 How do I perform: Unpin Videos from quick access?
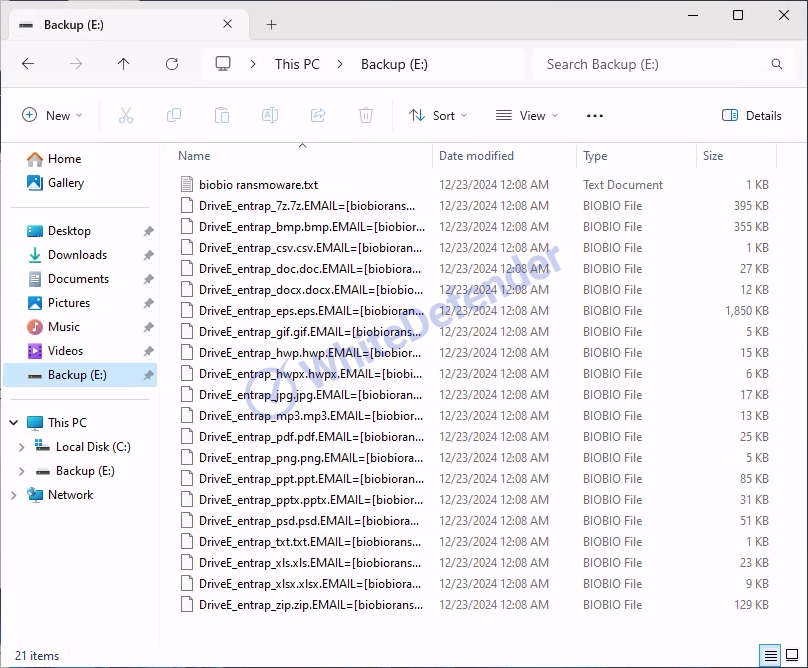tap(148, 351)
